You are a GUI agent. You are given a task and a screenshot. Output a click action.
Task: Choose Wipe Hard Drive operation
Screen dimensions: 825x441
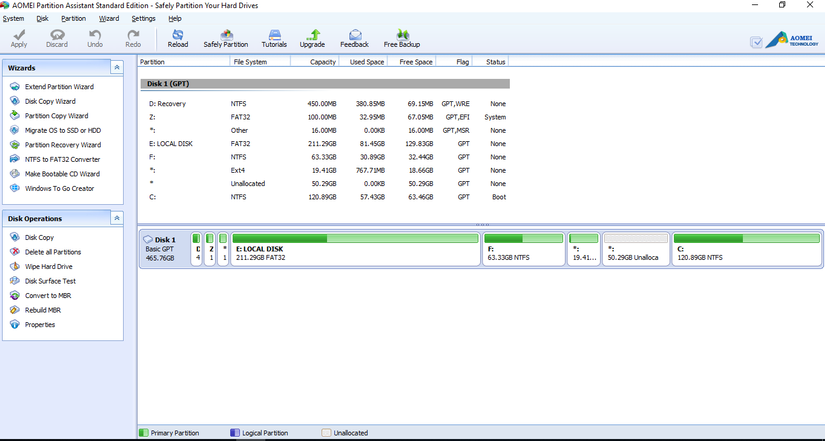pos(48,266)
